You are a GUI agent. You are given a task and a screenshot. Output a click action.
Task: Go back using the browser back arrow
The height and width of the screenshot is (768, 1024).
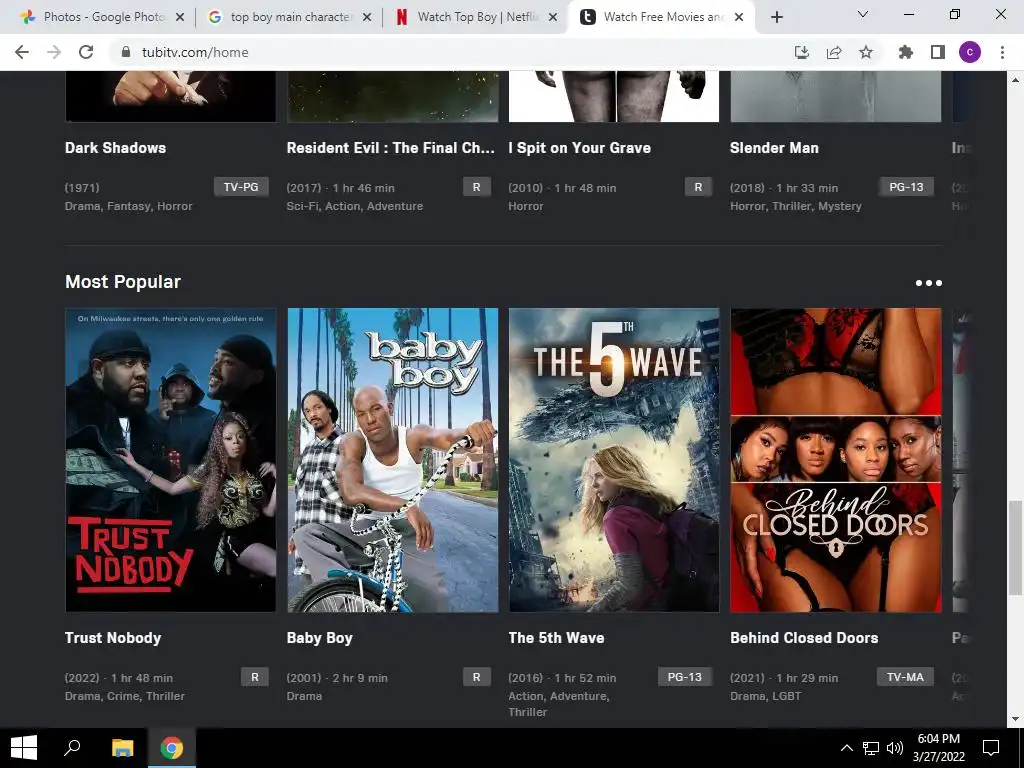(x=22, y=52)
